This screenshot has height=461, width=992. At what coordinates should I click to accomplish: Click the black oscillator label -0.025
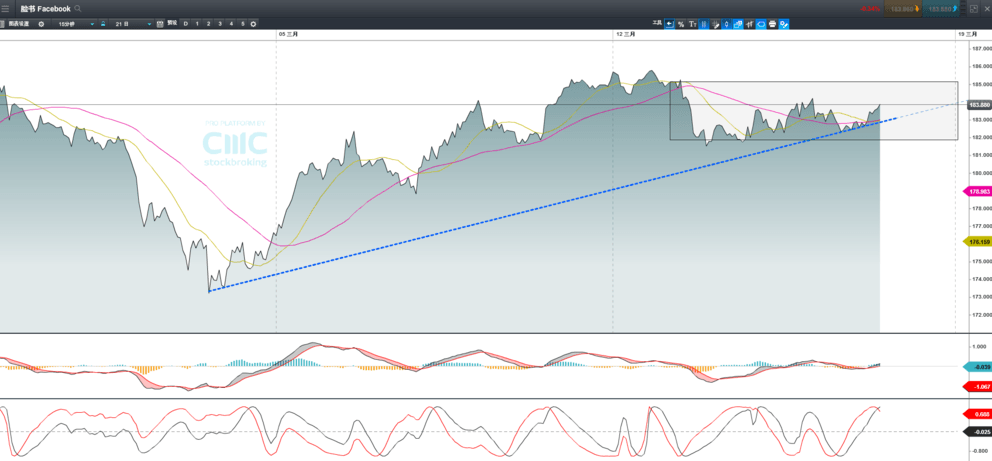coord(978,432)
